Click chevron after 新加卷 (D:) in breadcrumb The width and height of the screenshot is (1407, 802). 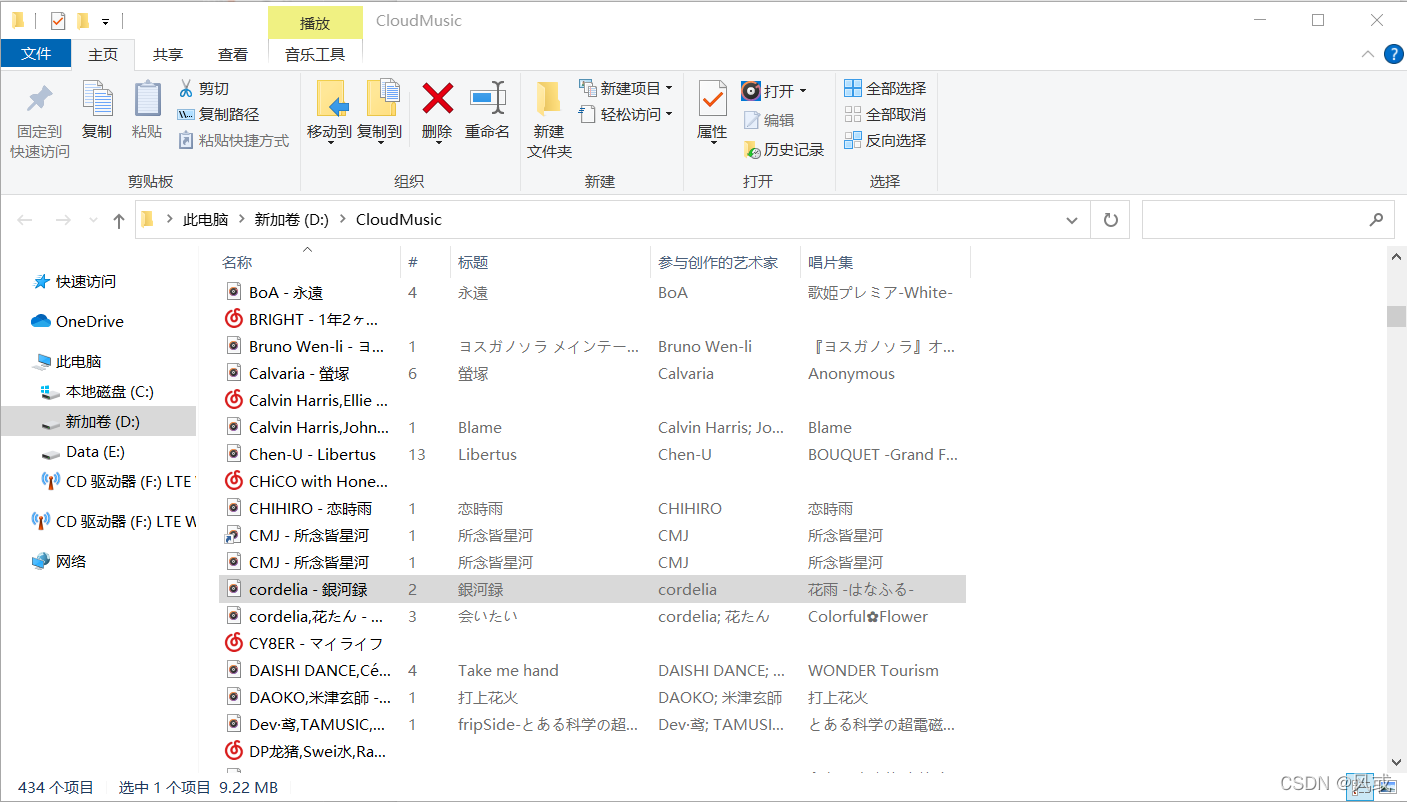[342, 220]
